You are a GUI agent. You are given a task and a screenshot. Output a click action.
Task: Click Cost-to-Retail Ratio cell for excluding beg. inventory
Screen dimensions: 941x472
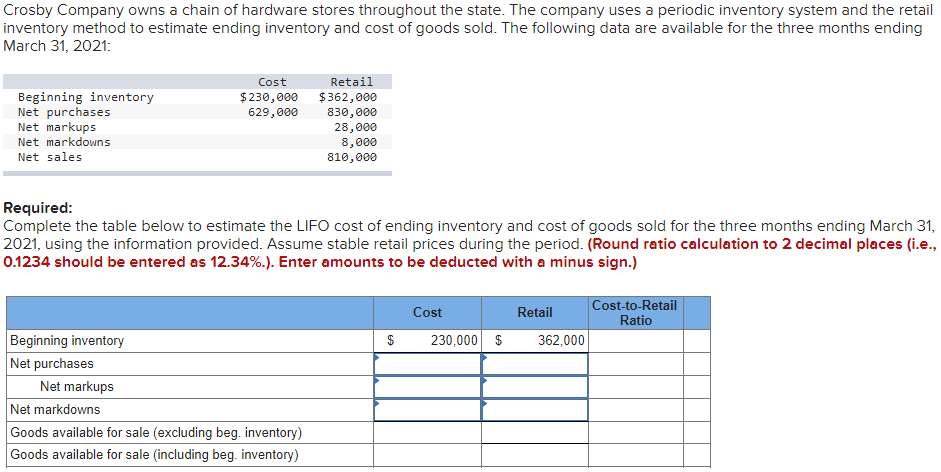636,432
